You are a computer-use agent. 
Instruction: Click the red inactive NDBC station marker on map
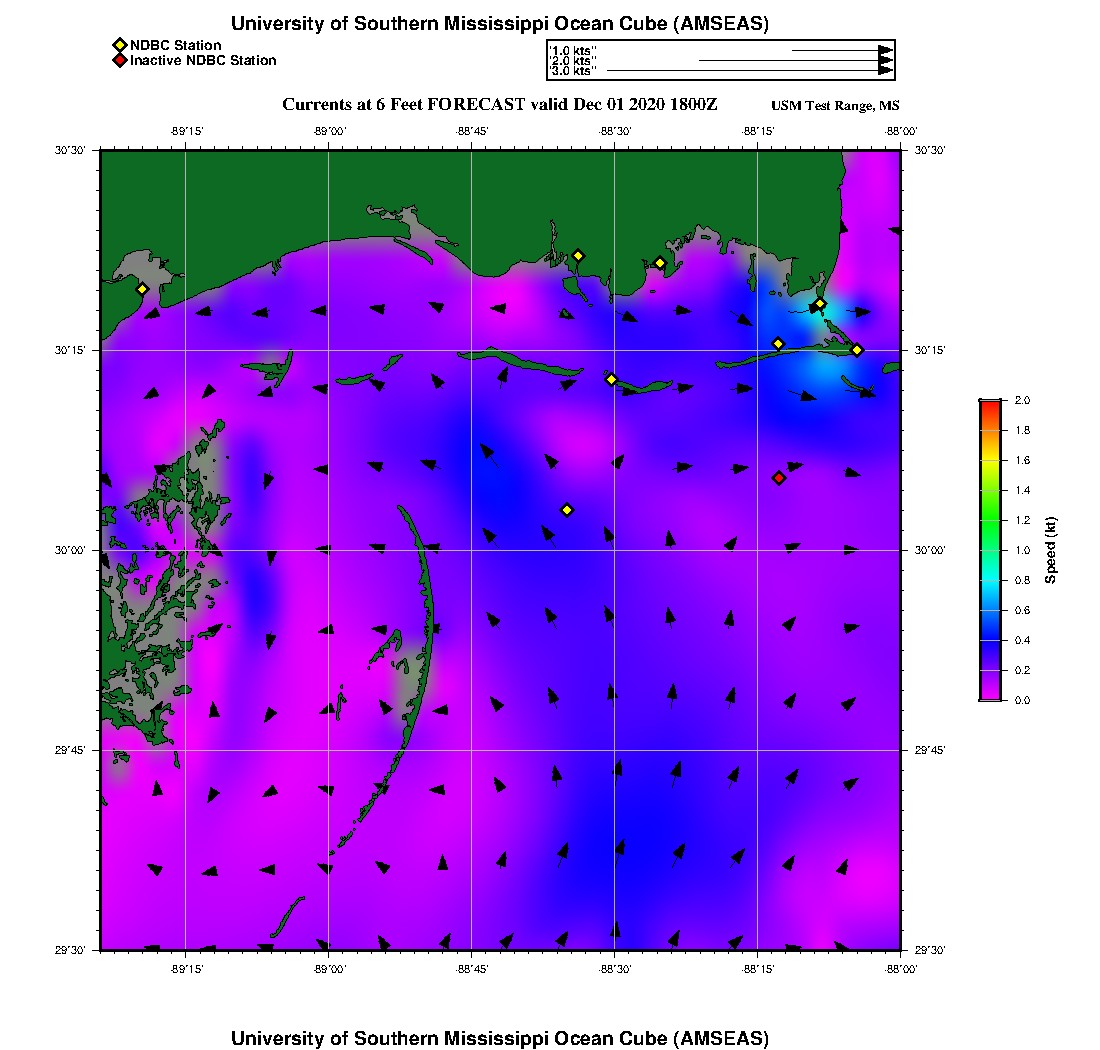click(779, 478)
